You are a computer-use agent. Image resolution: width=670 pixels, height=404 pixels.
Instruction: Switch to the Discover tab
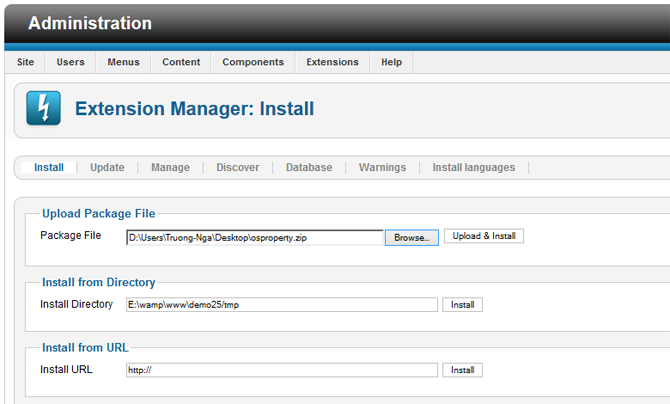[x=238, y=168]
